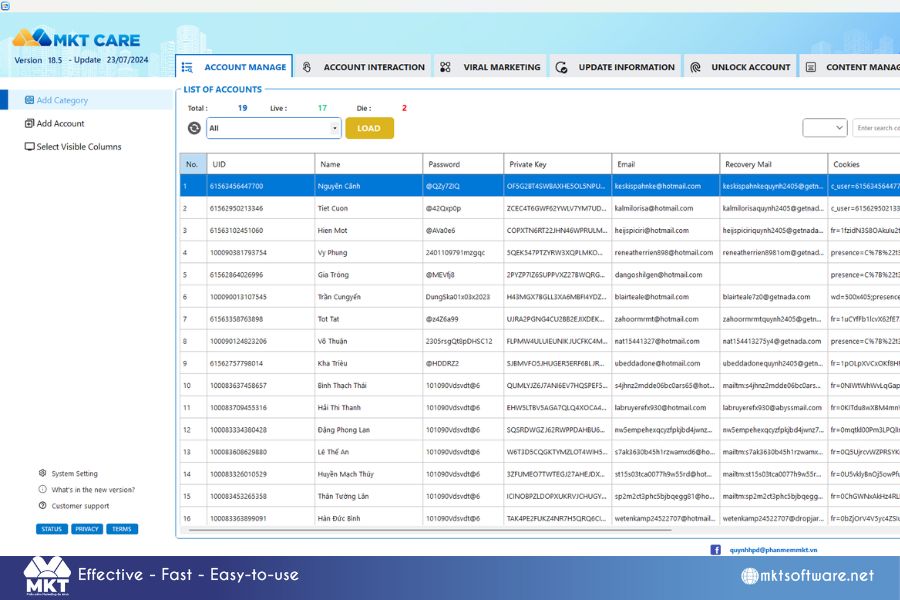
Task: Click the No. column header
Action: pos(193,164)
